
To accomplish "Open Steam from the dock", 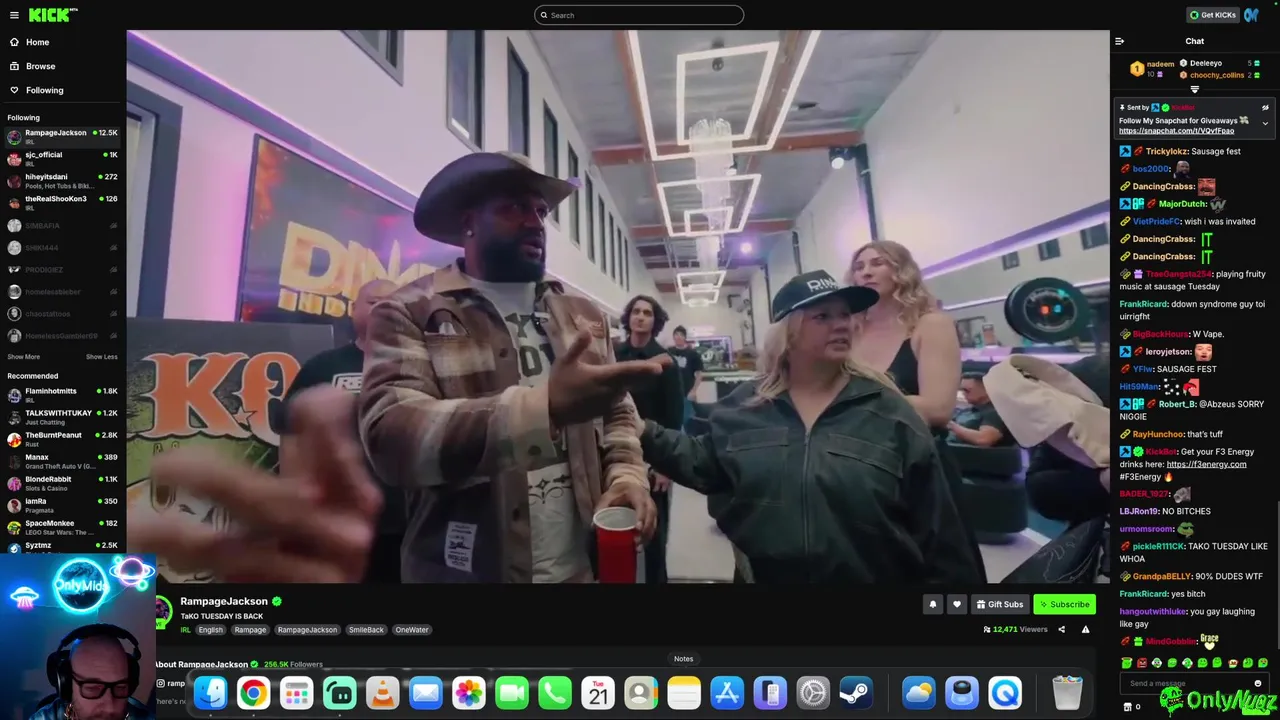I will point(855,692).
